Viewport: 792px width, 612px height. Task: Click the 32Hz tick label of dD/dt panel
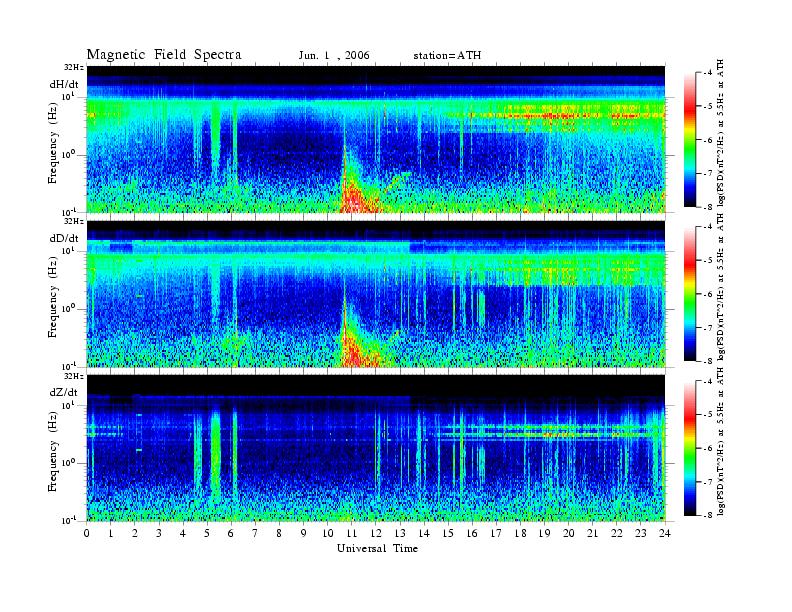74,221
